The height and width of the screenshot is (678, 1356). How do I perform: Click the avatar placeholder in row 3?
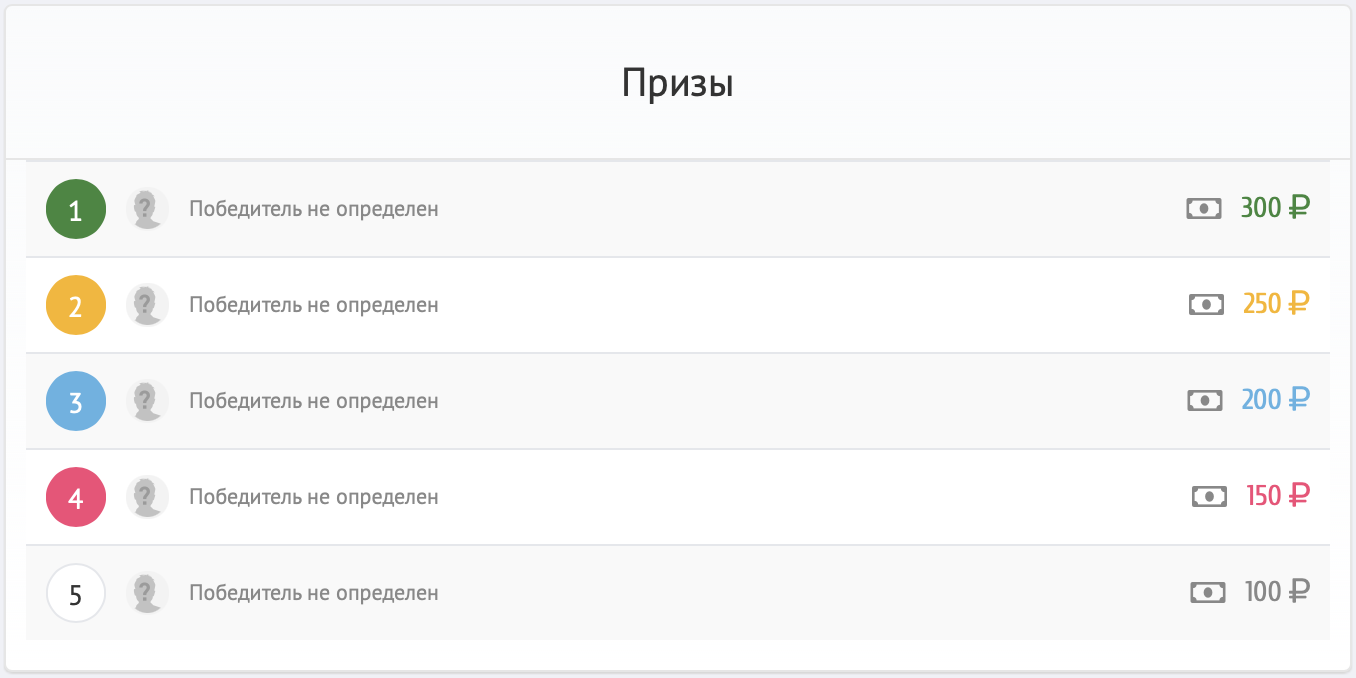coord(147,401)
